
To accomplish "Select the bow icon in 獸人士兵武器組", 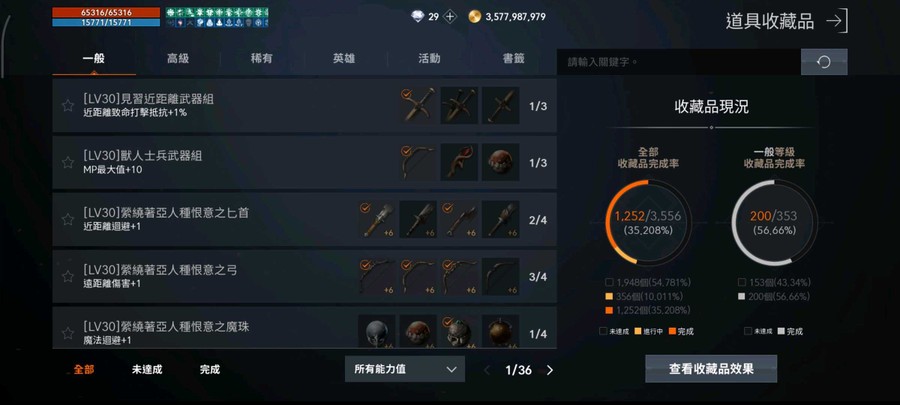I will pyautogui.click(x=418, y=162).
